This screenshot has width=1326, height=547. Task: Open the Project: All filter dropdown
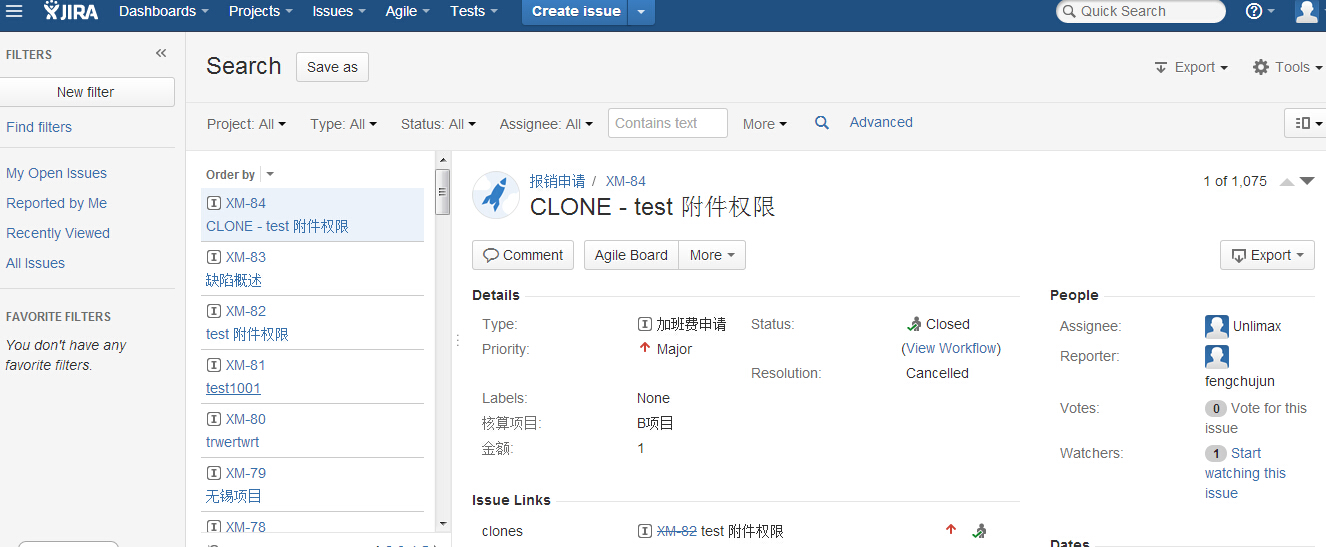[x=246, y=124]
